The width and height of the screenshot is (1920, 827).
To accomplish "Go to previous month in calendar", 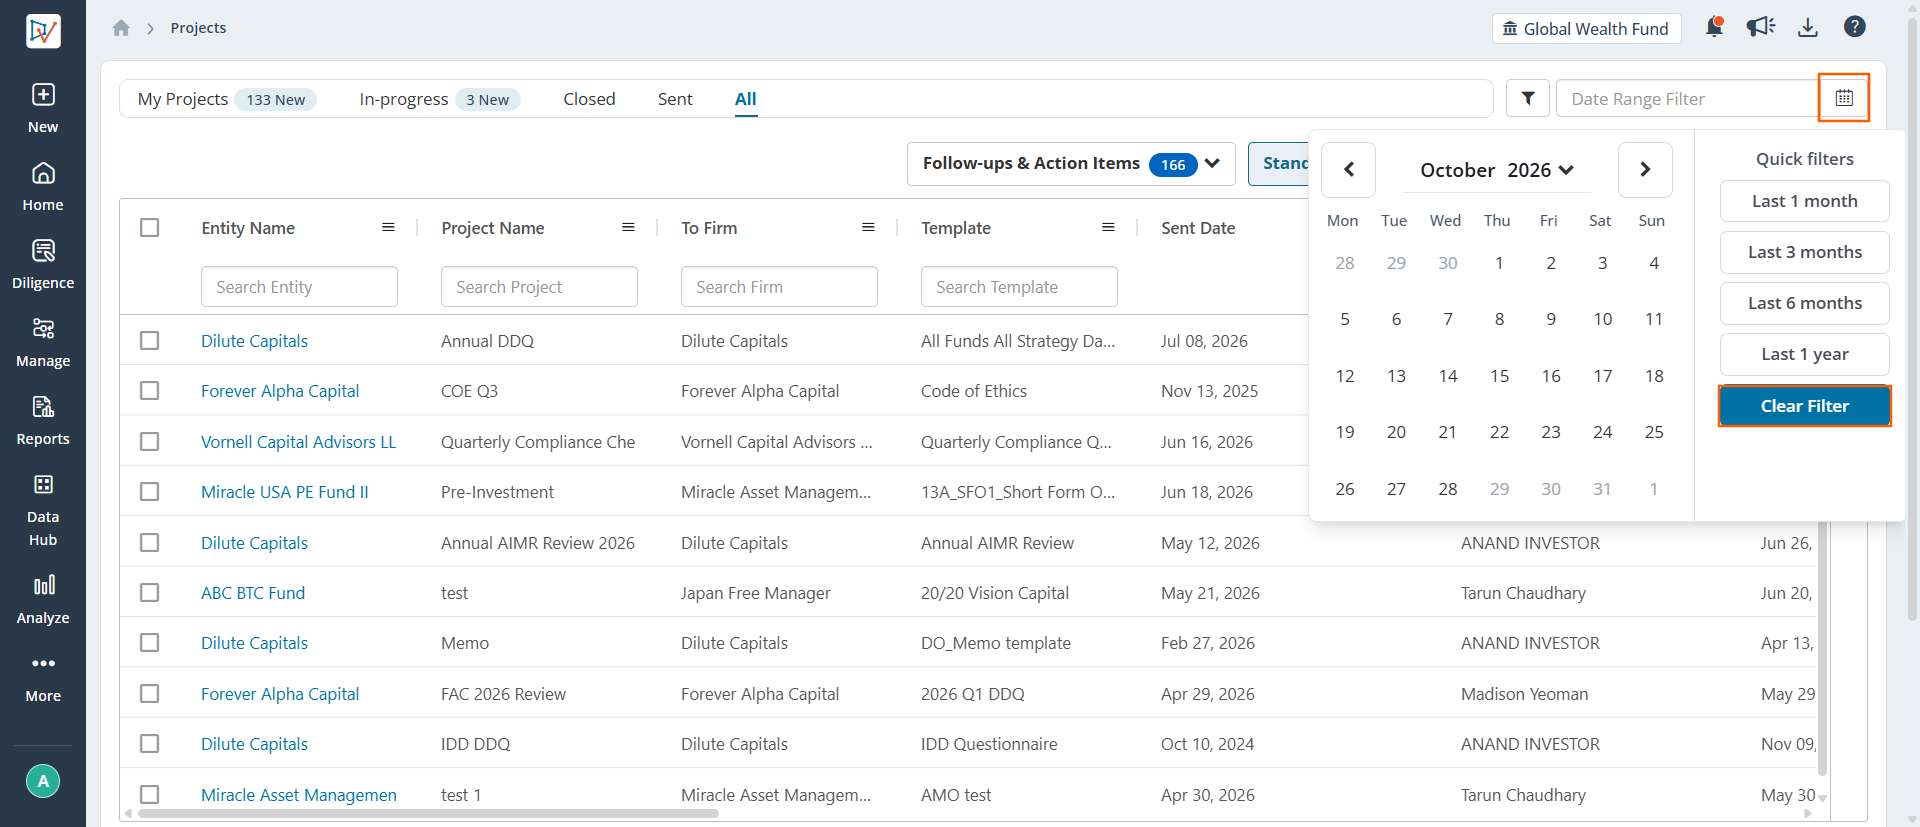I will [x=1348, y=170].
